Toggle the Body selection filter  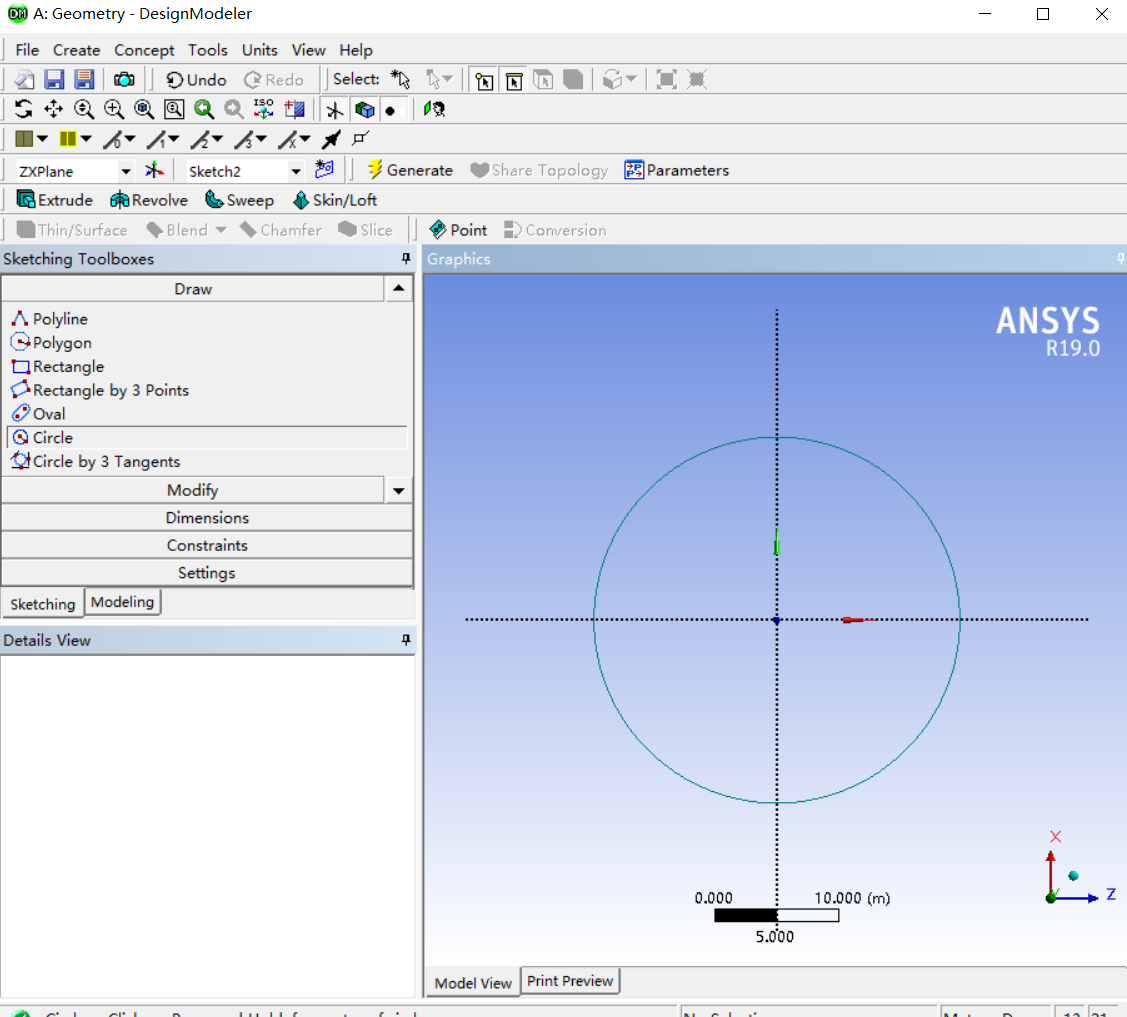(x=573, y=80)
